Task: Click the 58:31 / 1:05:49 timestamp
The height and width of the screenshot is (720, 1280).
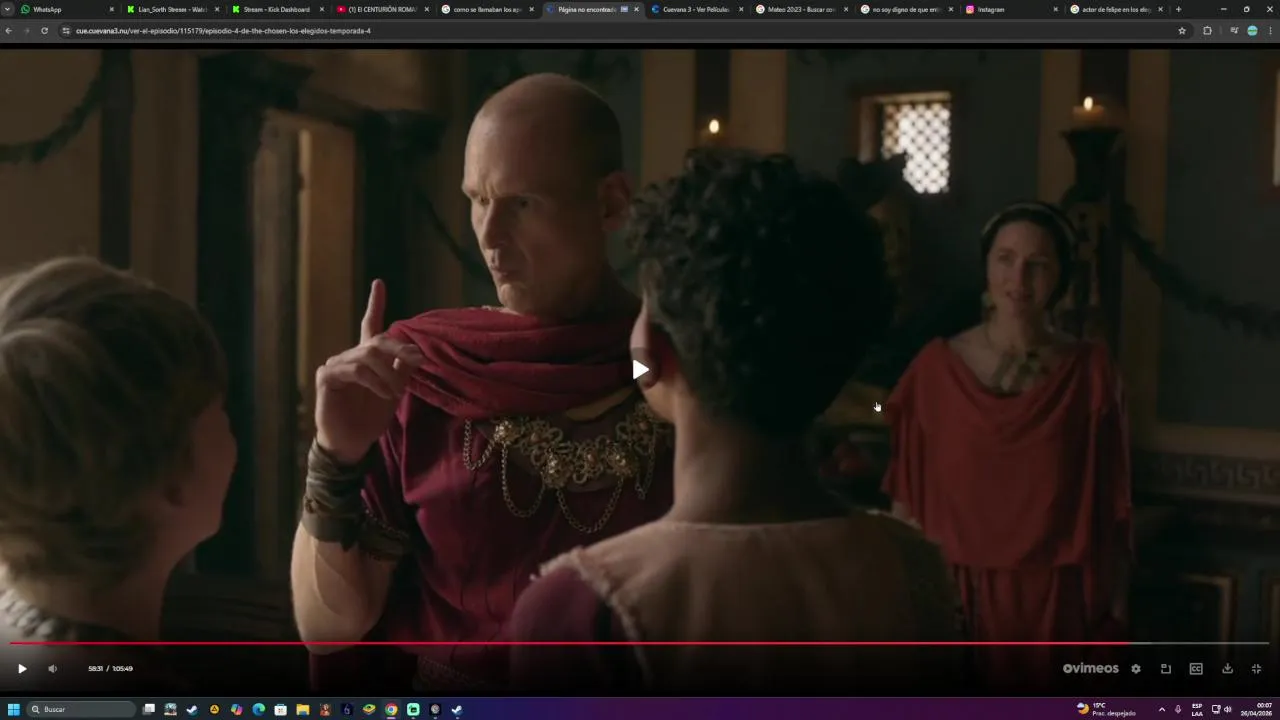Action: (x=110, y=669)
